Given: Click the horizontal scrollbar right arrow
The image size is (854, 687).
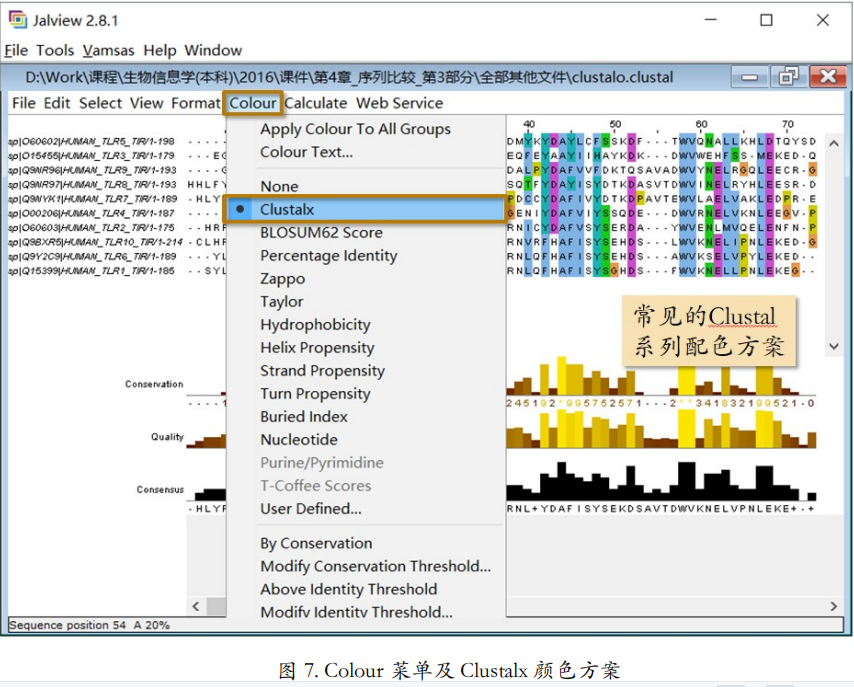Looking at the screenshot, I should click(x=834, y=606).
